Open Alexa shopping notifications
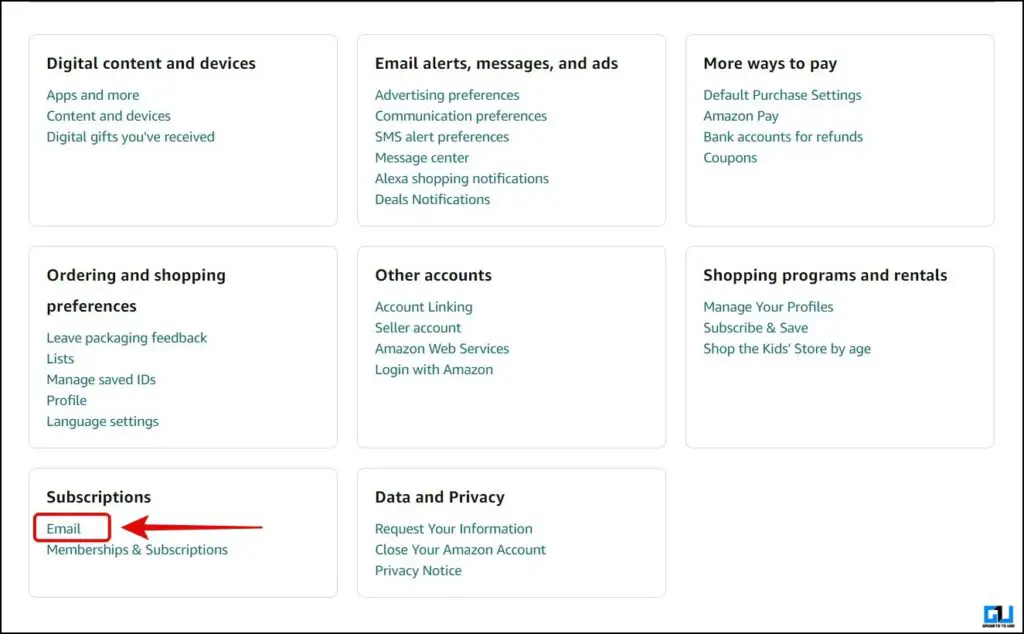This screenshot has height=634, width=1024. pyautogui.click(x=462, y=179)
